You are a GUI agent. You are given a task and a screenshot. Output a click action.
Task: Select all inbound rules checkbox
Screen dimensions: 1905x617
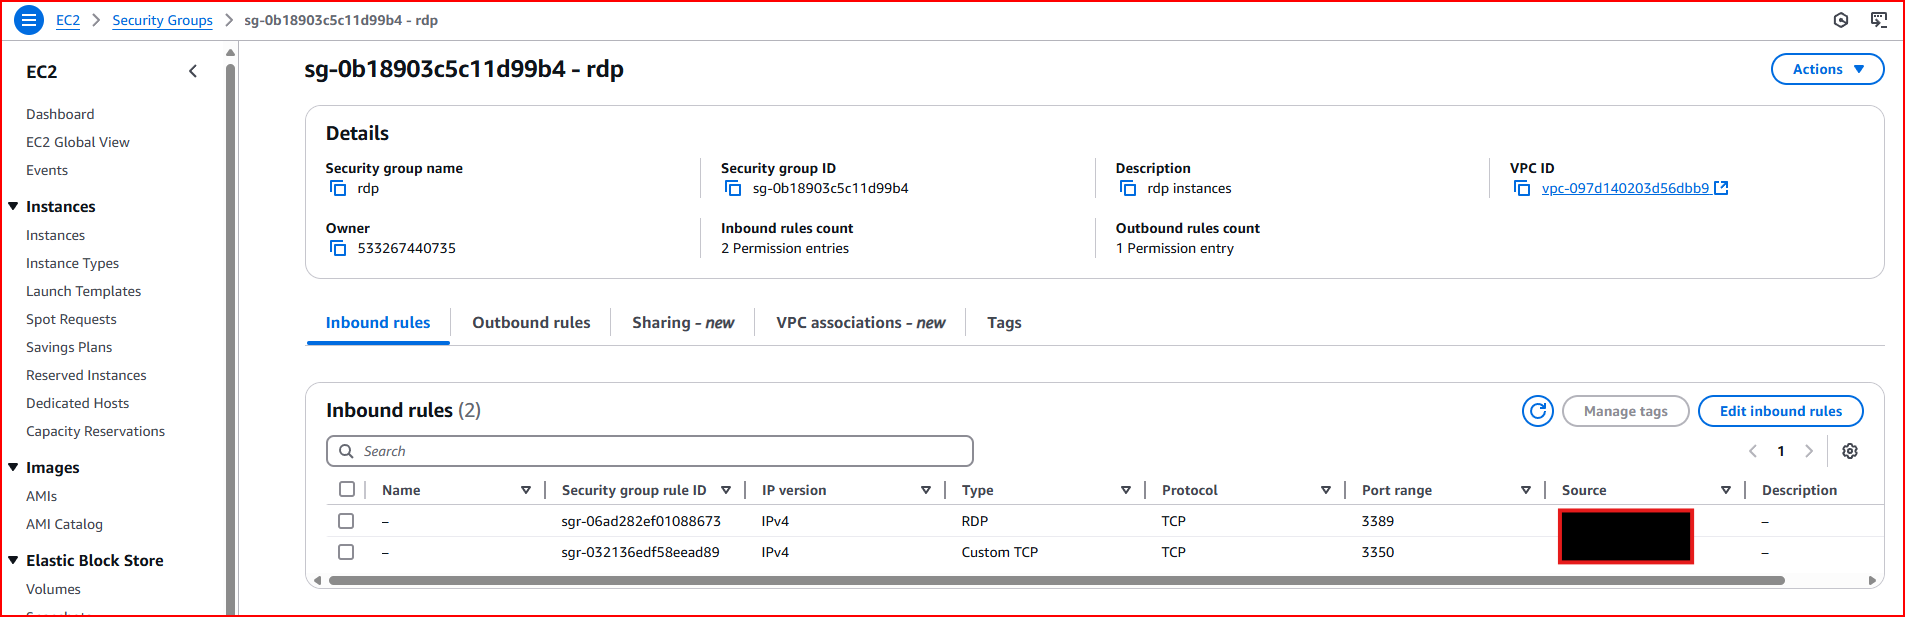click(347, 489)
